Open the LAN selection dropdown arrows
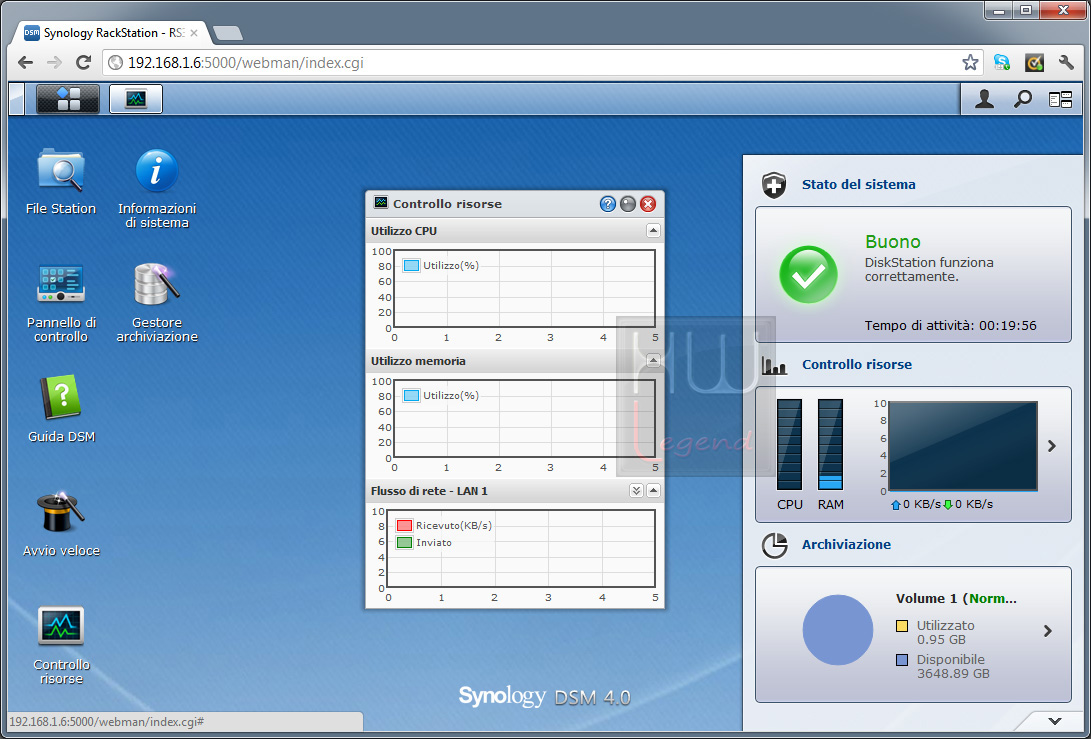The width and height of the screenshot is (1091, 739). (x=636, y=491)
